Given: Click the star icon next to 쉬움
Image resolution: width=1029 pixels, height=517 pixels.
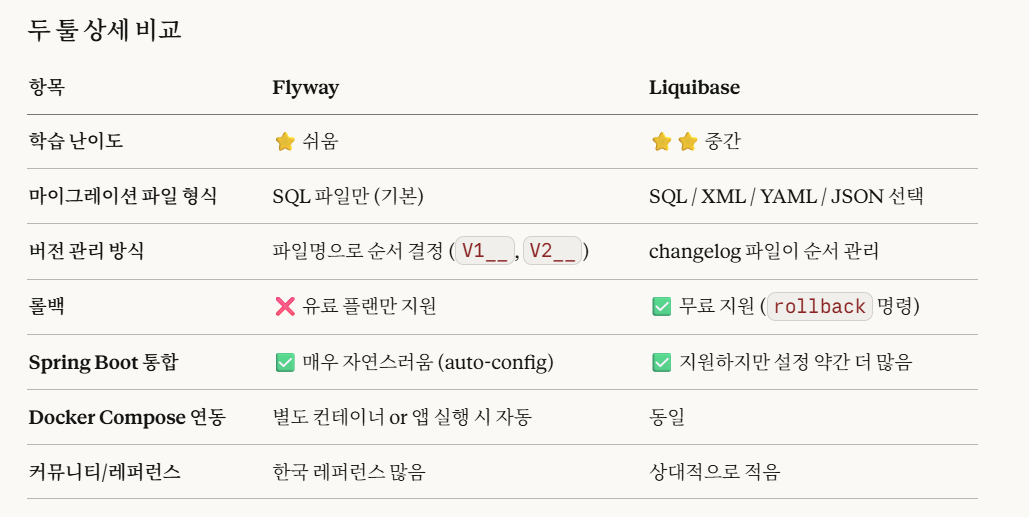Looking at the screenshot, I should click(285, 142).
